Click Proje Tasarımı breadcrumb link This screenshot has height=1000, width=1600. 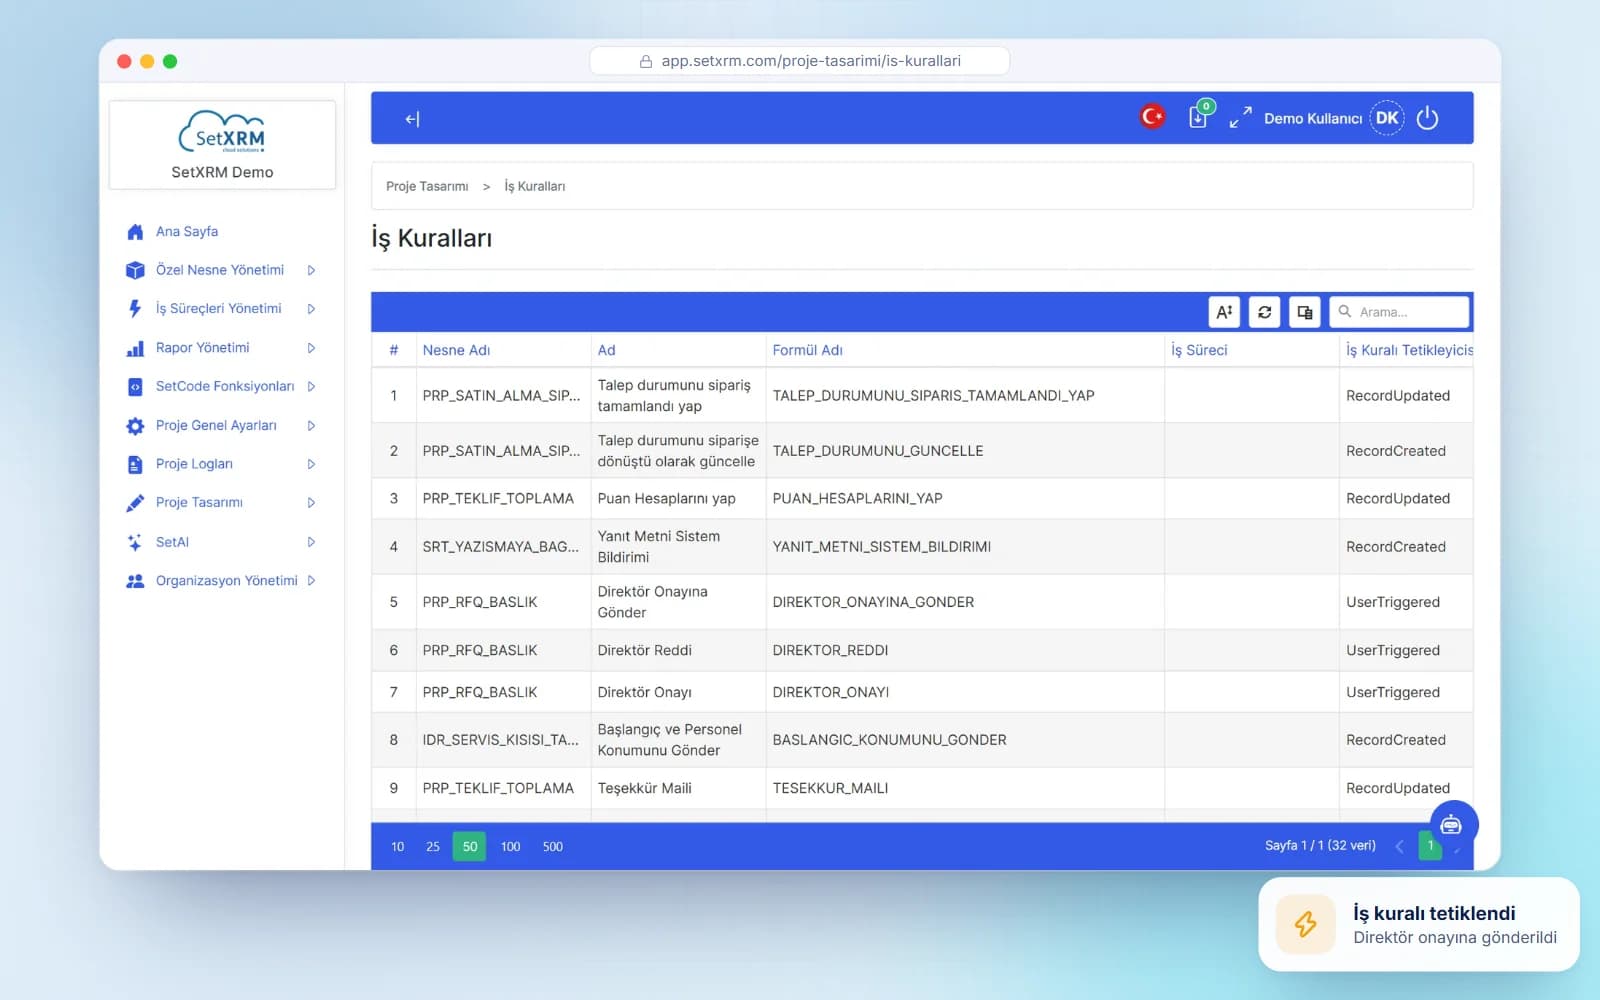[427, 186]
